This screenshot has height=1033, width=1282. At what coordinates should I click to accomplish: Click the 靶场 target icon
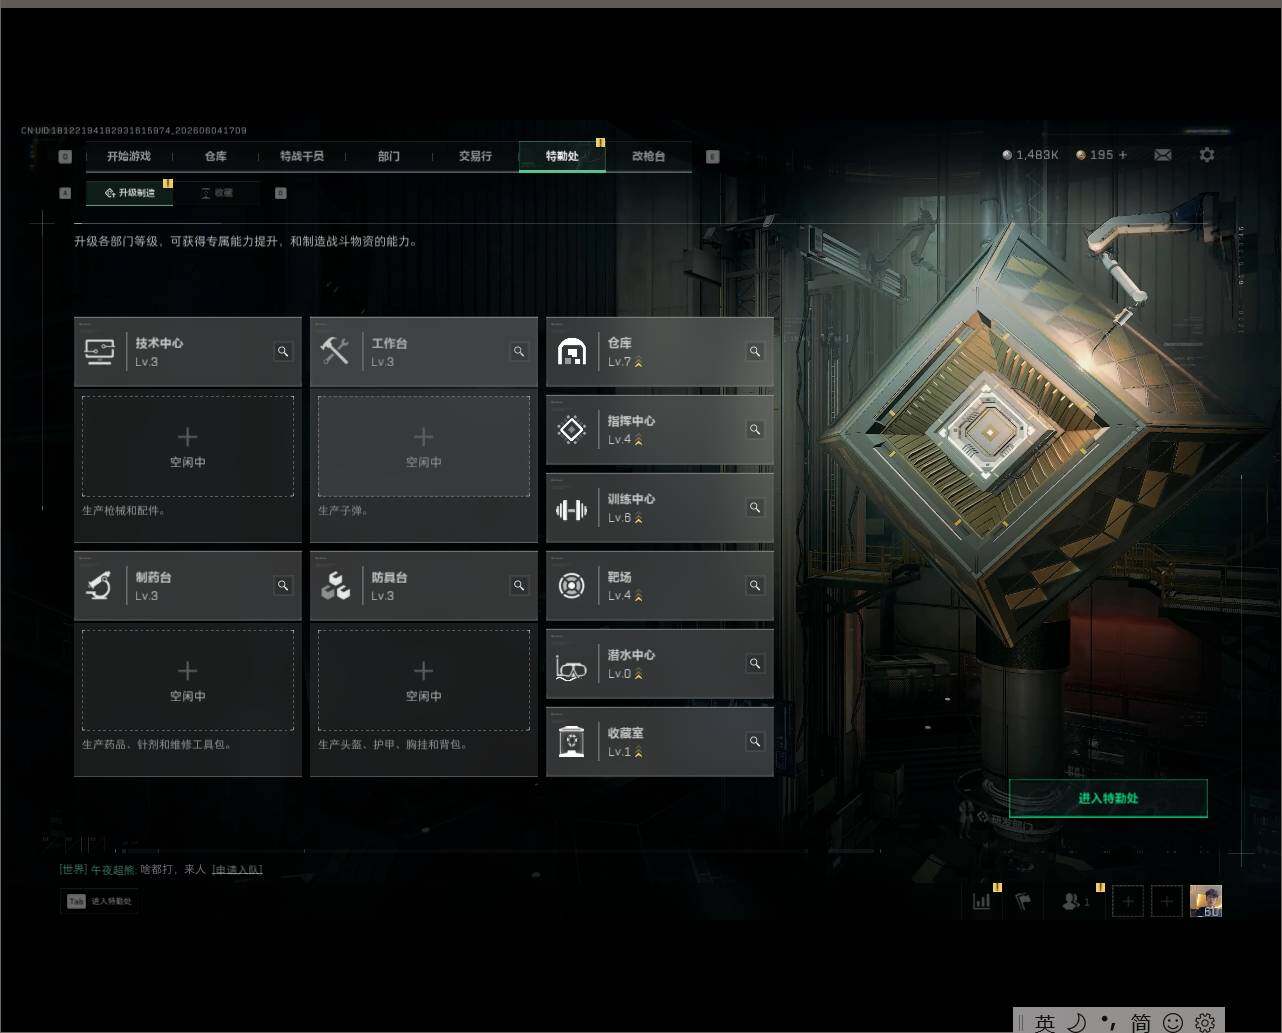pyautogui.click(x=571, y=586)
